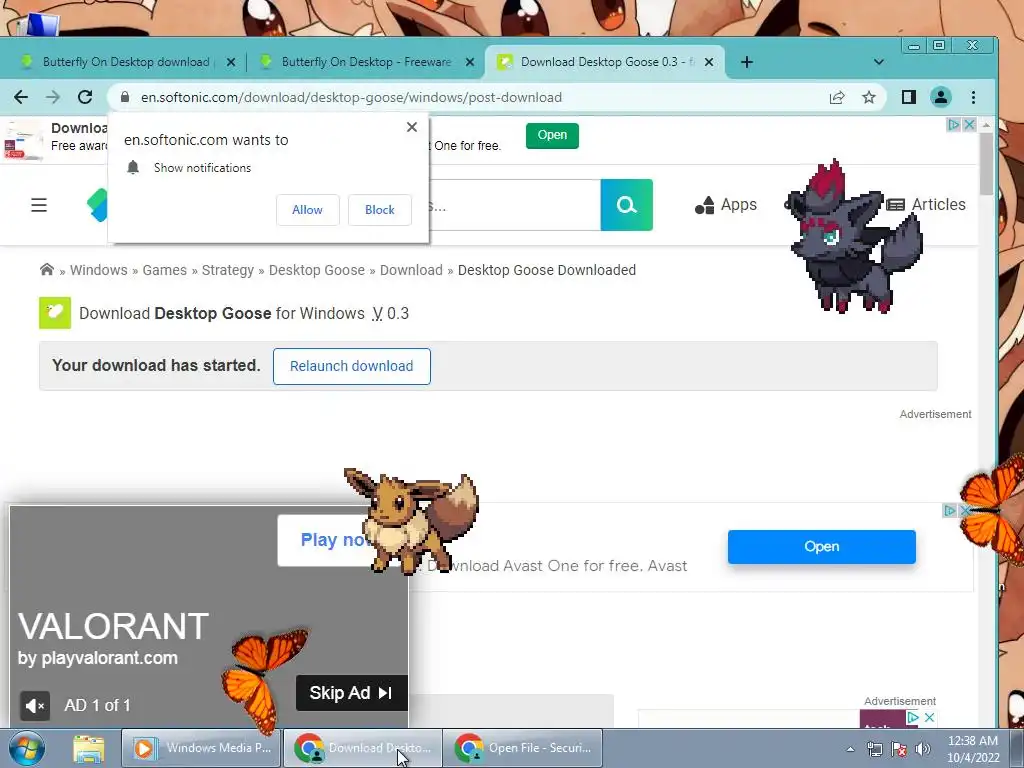Image resolution: width=1024 pixels, height=768 pixels.
Task: Open AdChoices info on top banner ad
Action: tap(953, 124)
